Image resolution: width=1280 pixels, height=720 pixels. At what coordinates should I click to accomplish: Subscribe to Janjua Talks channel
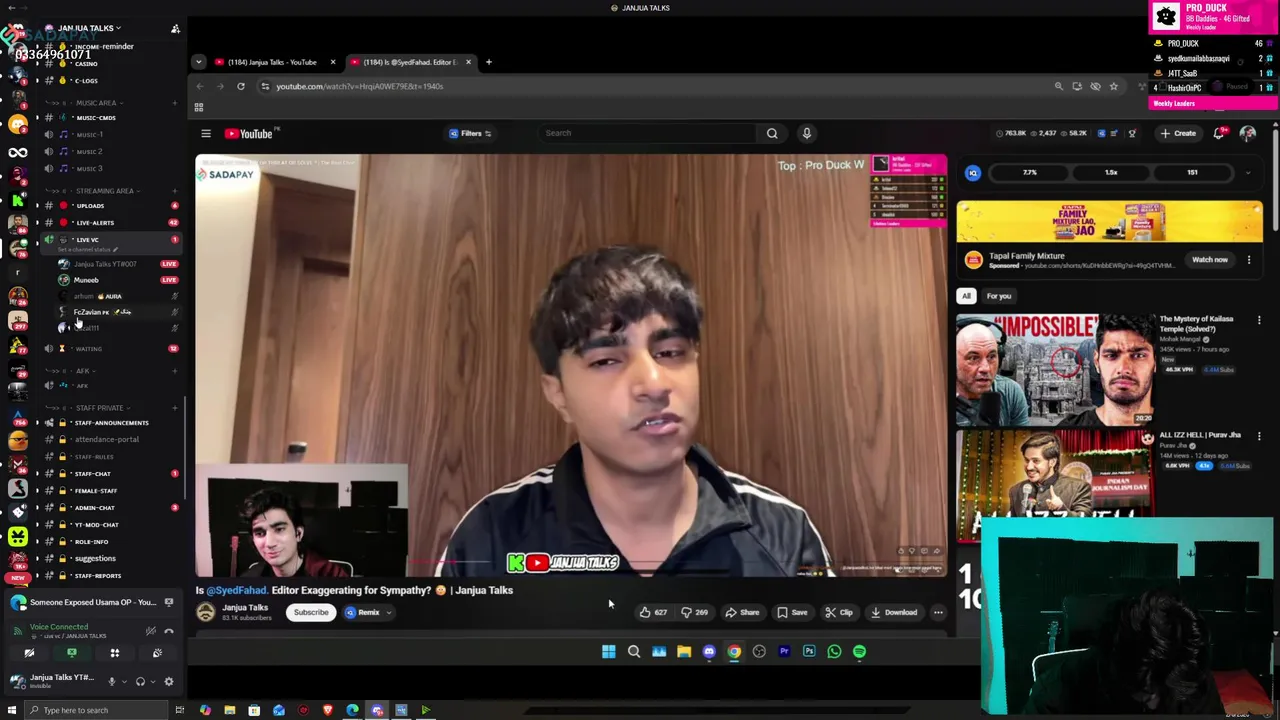click(x=311, y=612)
